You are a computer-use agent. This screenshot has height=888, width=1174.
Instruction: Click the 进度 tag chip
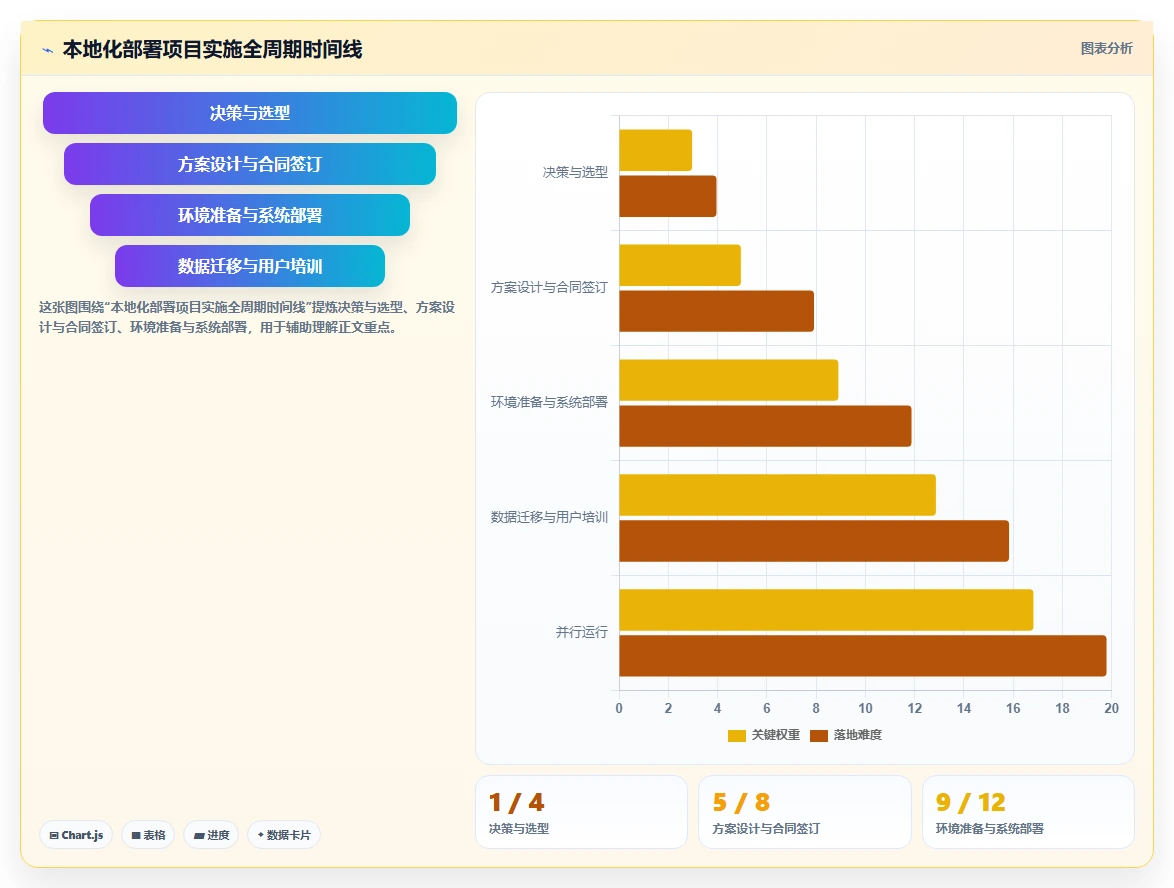coord(211,835)
